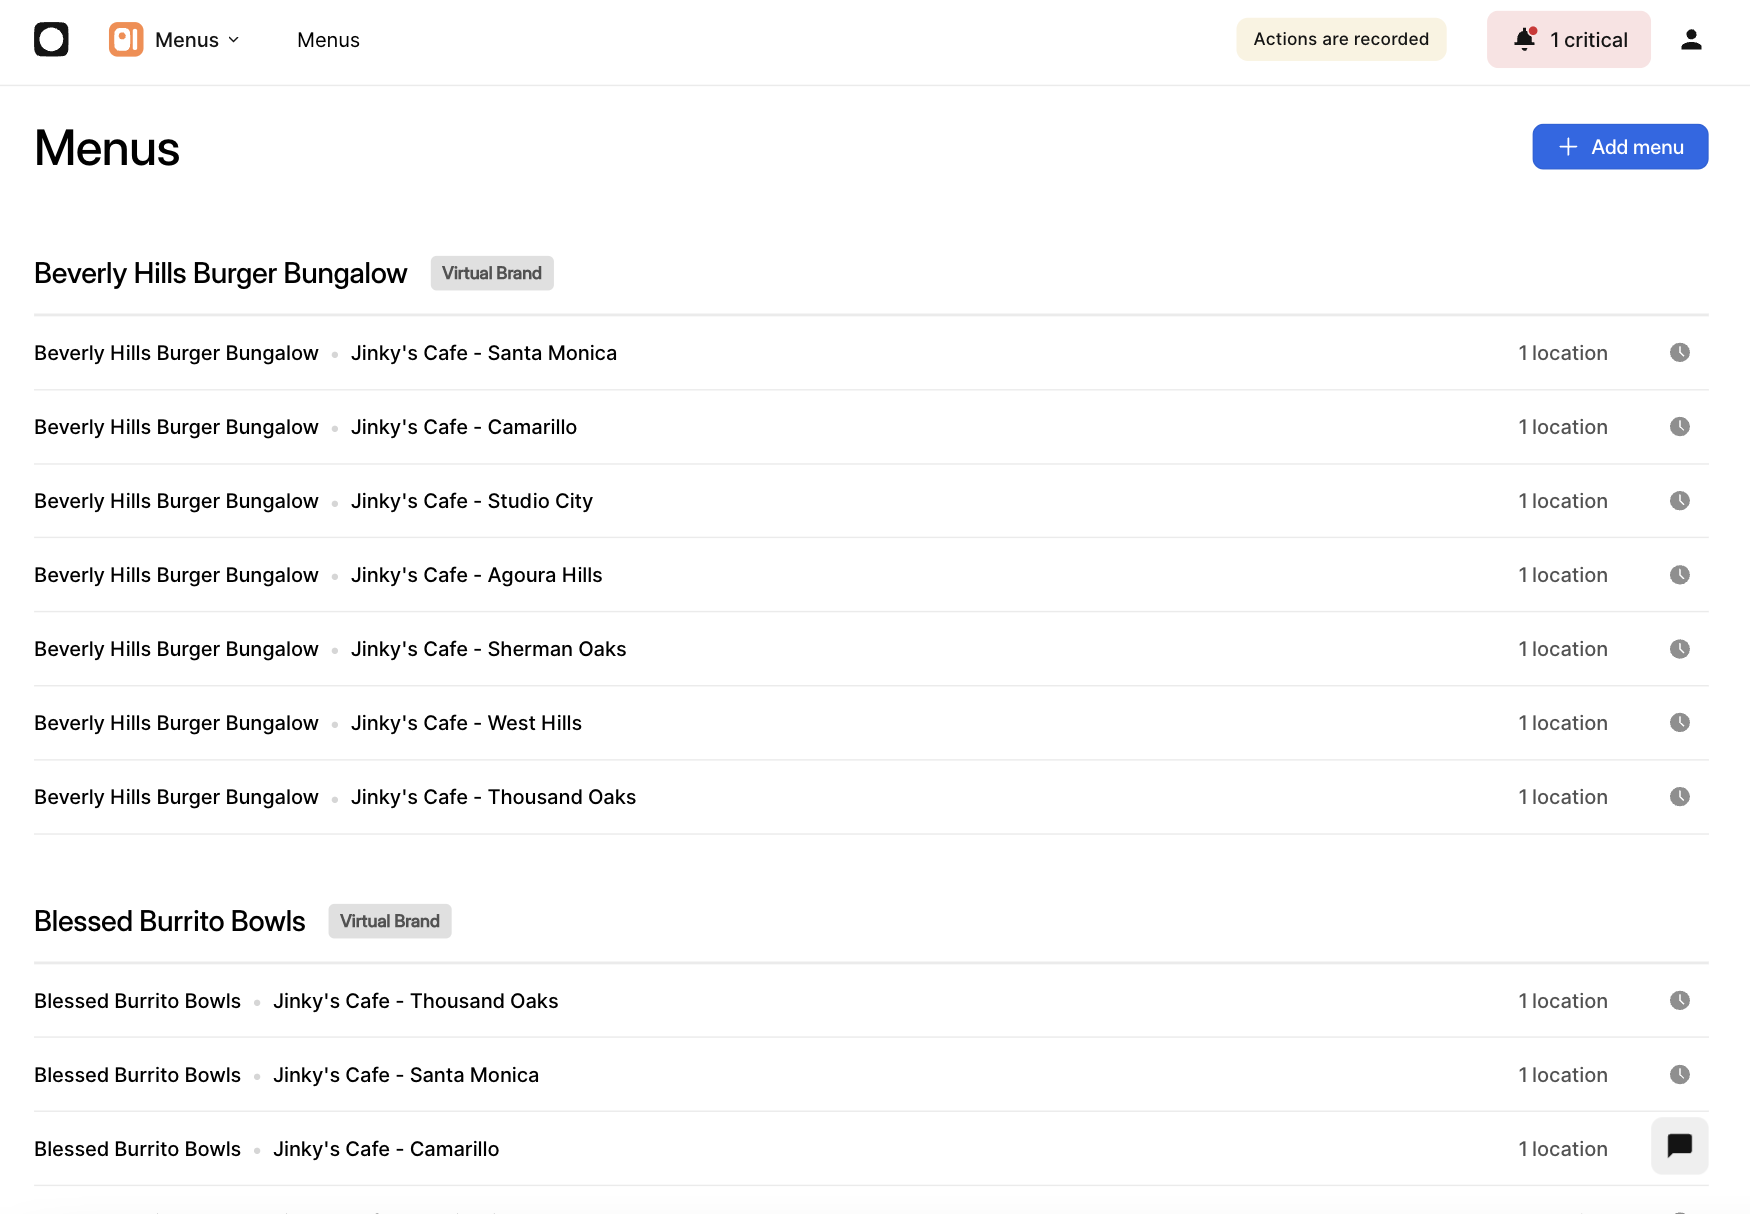1750x1214 pixels.
Task: Click the Menus breadcrumb in top bar
Action: pyautogui.click(x=328, y=40)
